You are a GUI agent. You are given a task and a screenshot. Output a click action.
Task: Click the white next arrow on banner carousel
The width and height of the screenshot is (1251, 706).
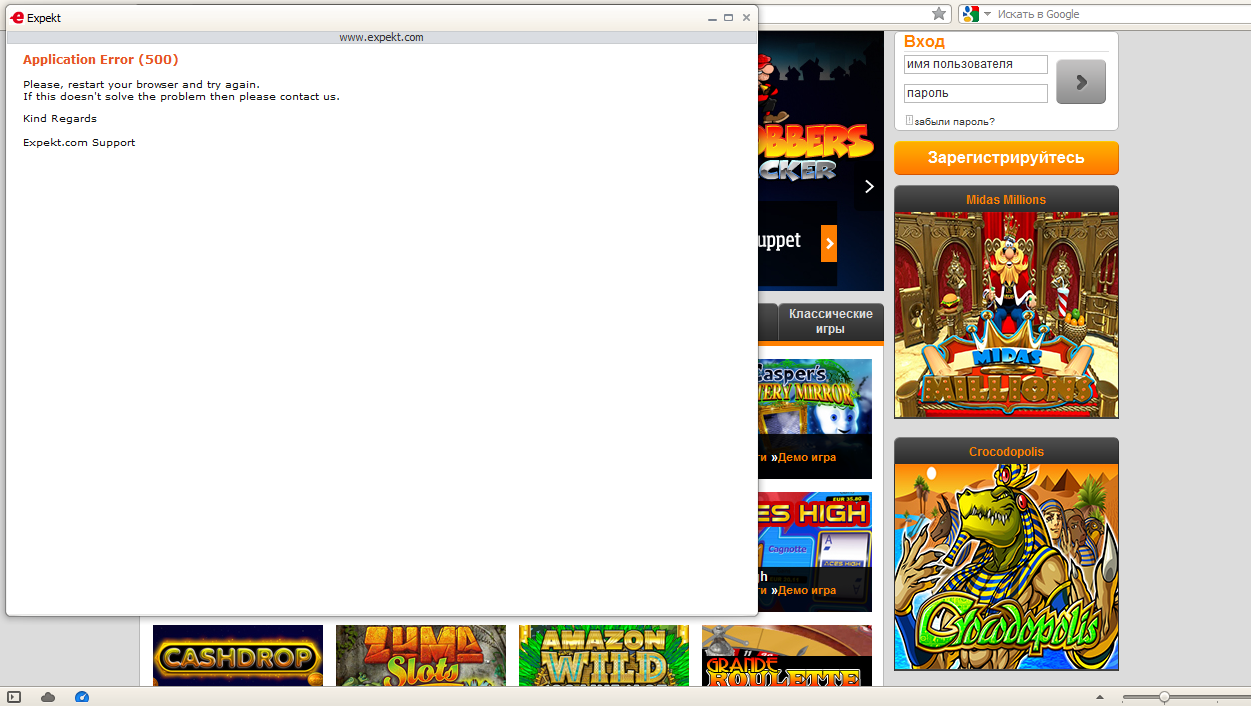coord(869,187)
